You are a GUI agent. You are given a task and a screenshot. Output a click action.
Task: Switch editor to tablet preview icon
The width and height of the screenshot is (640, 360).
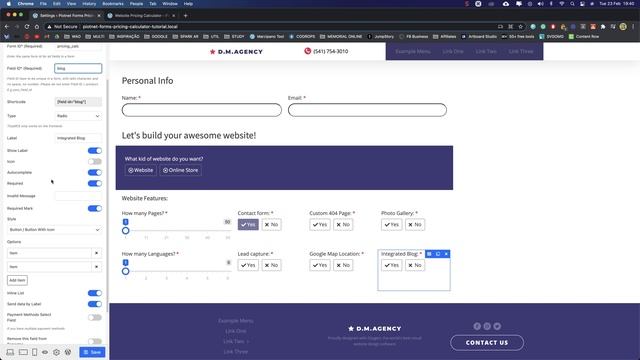click(x=23, y=352)
